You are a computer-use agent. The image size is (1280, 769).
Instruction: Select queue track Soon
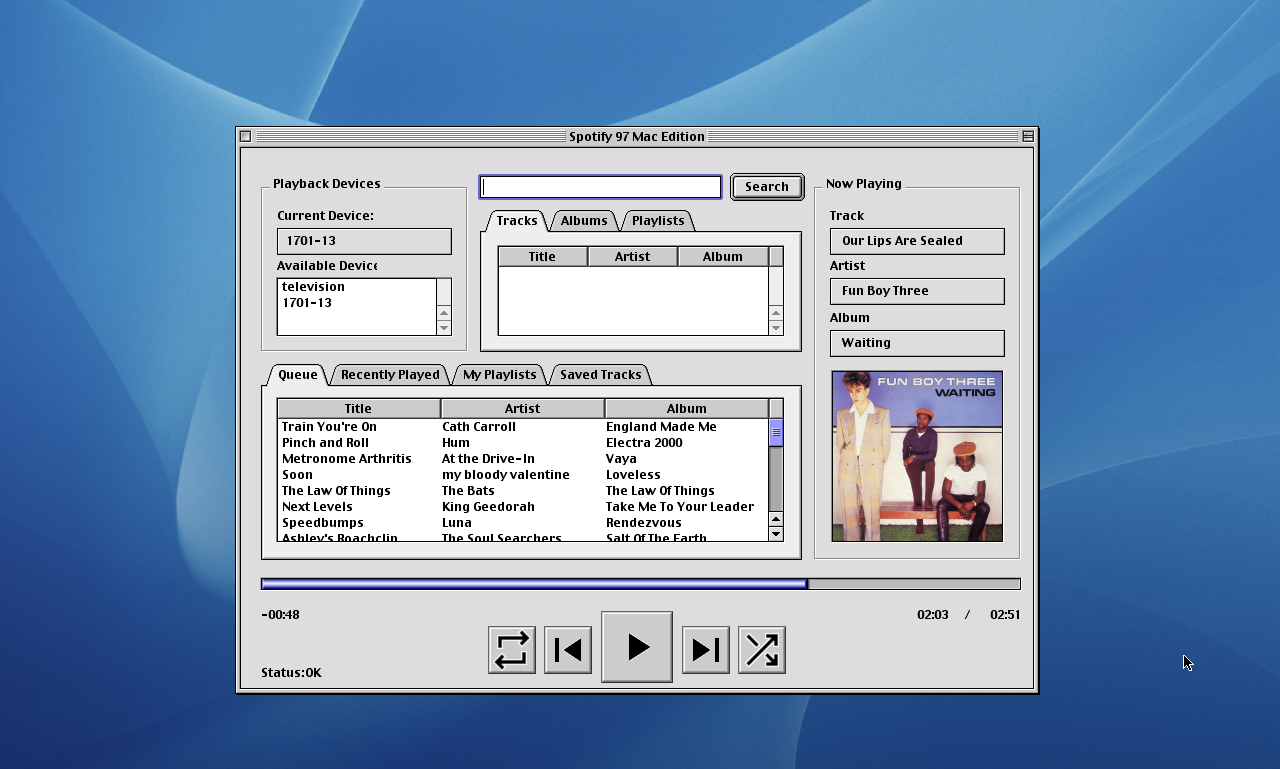click(297, 475)
